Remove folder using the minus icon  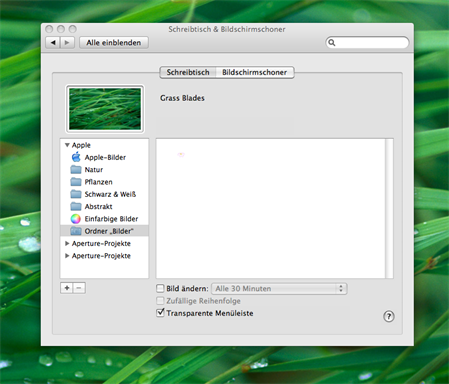tap(79, 288)
